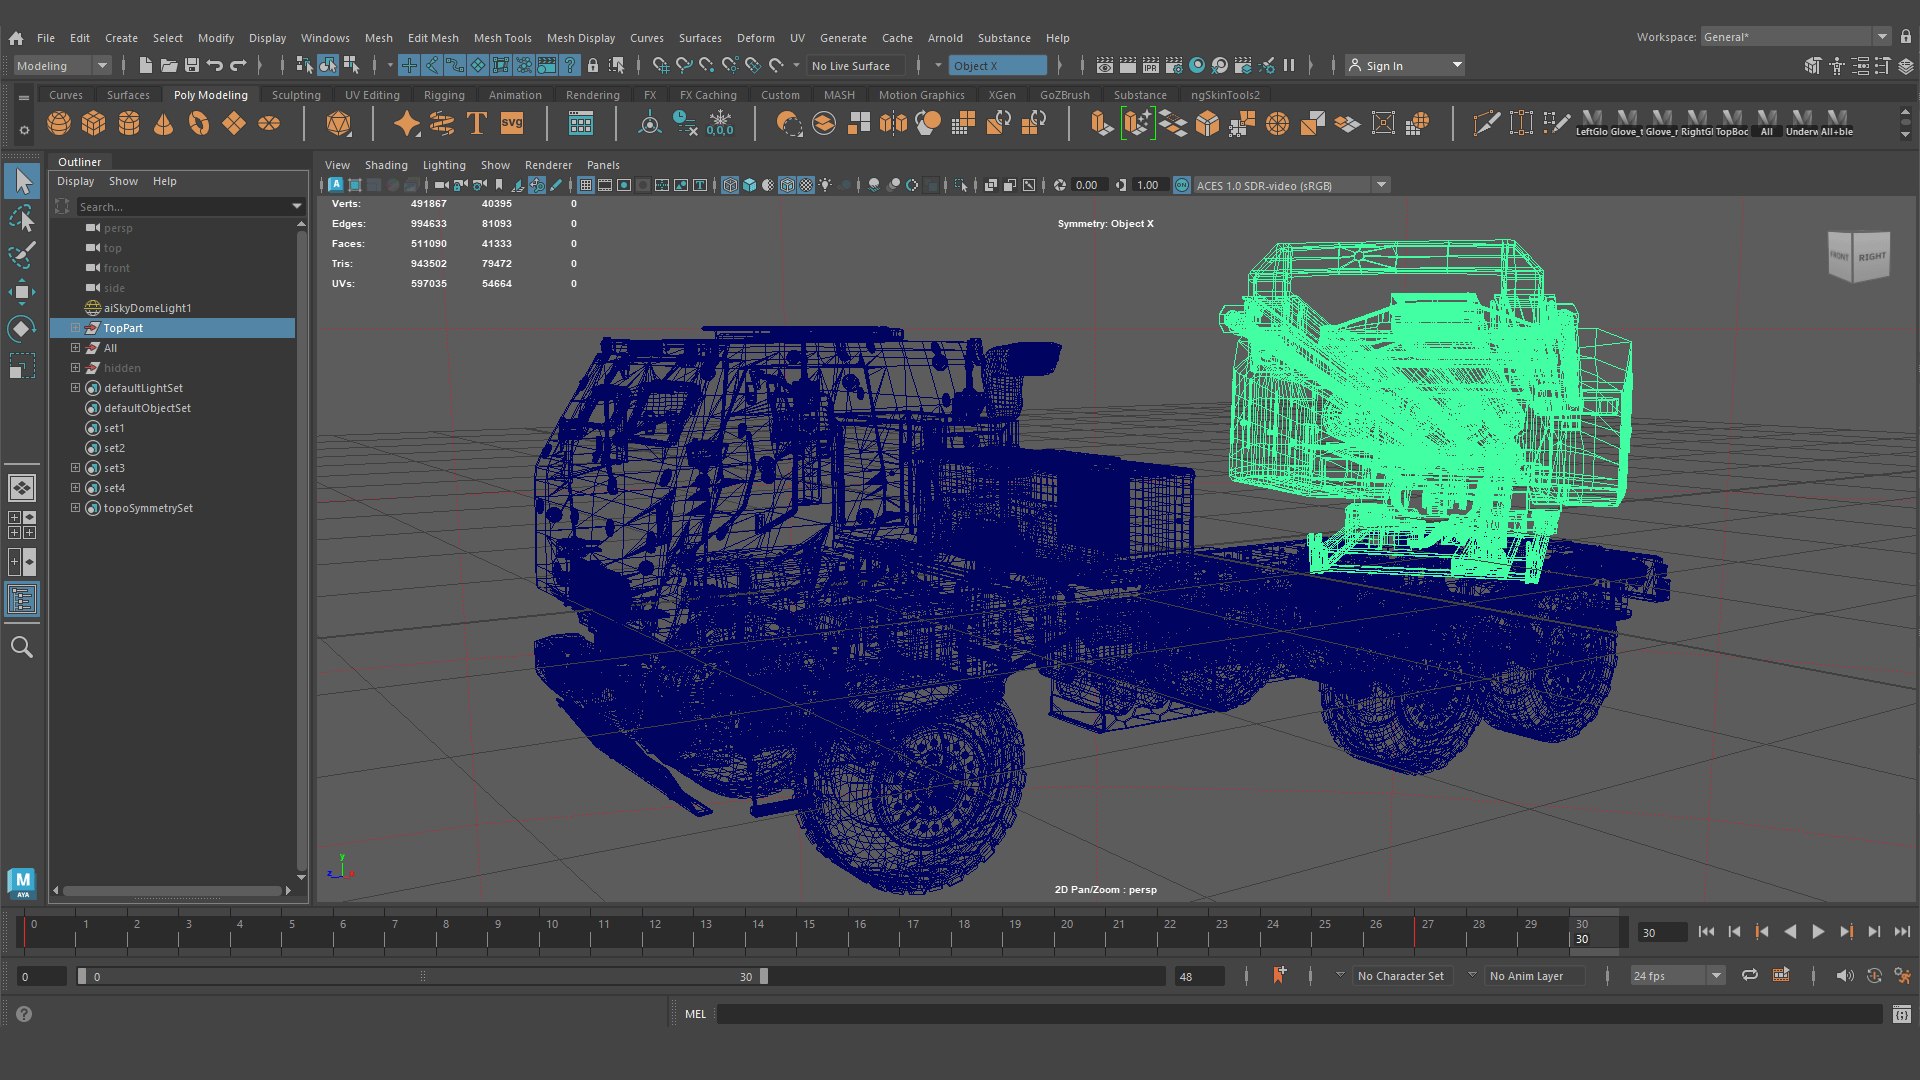Toggle the Outliner panel layout button
The image size is (1920, 1080).
pyautogui.click(x=22, y=599)
